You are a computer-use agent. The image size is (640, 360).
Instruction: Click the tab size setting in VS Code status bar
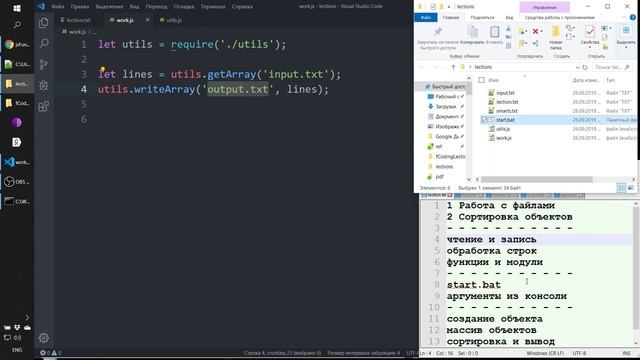click(x=363, y=353)
